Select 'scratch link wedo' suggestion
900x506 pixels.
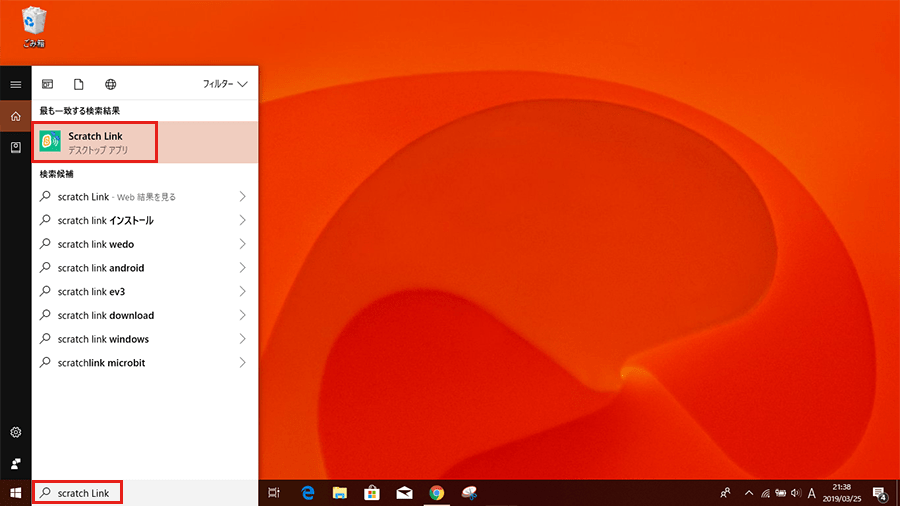click(x=145, y=244)
